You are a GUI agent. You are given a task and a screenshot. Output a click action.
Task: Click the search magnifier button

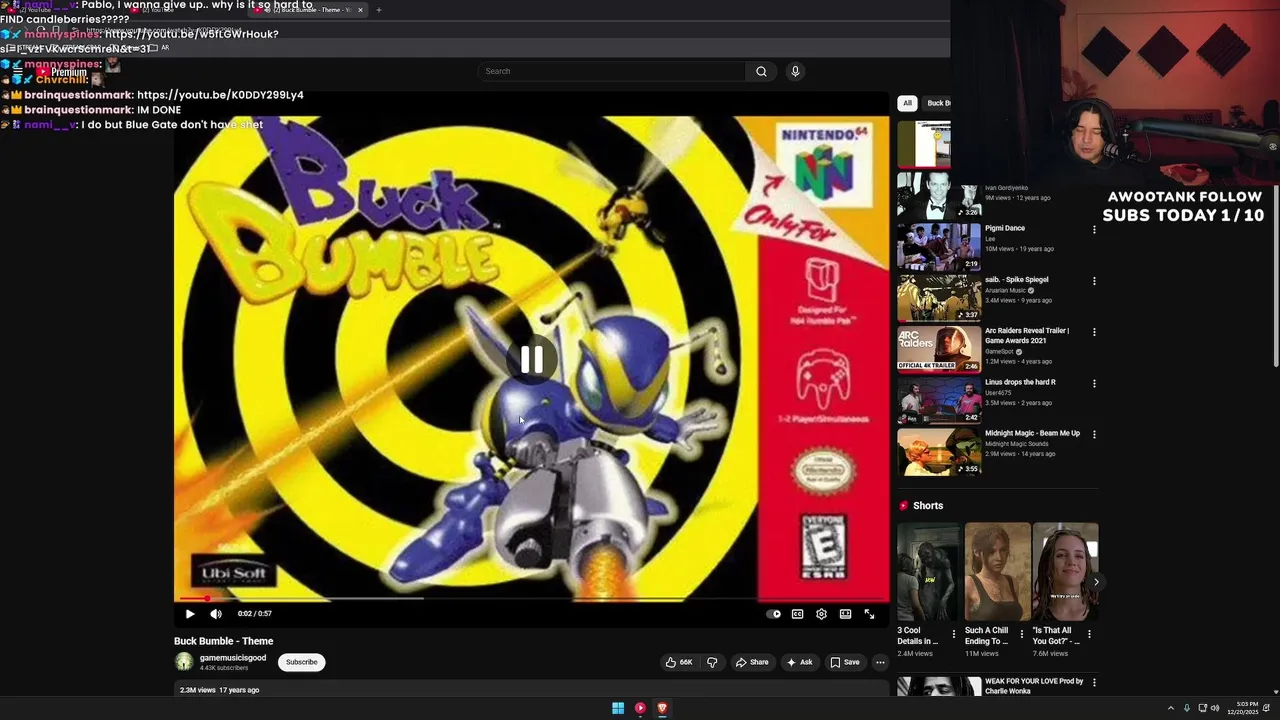[x=761, y=71]
